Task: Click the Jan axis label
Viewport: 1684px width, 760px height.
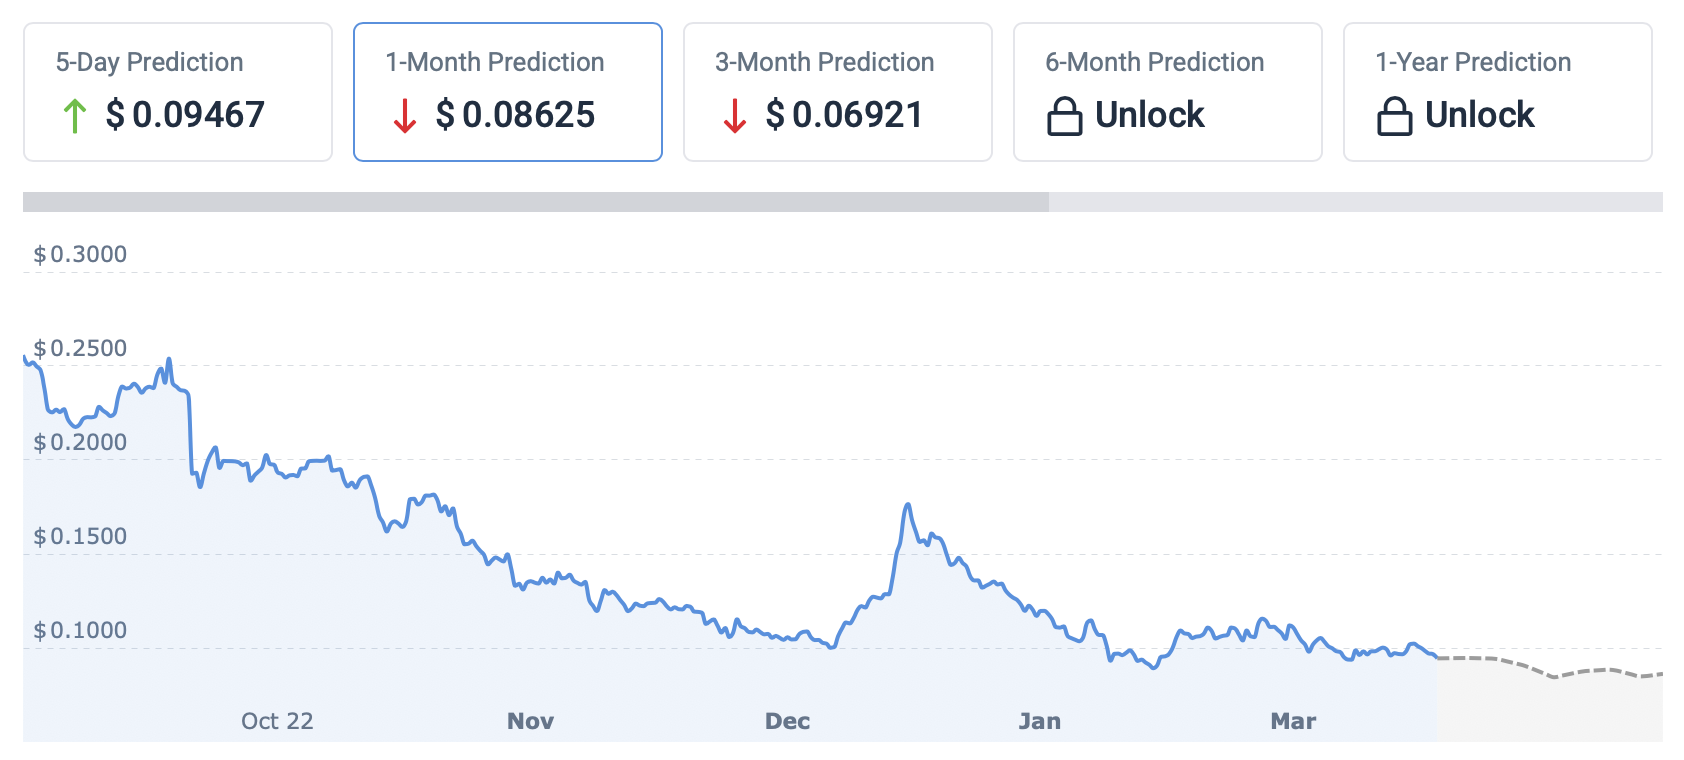Action: (1039, 721)
